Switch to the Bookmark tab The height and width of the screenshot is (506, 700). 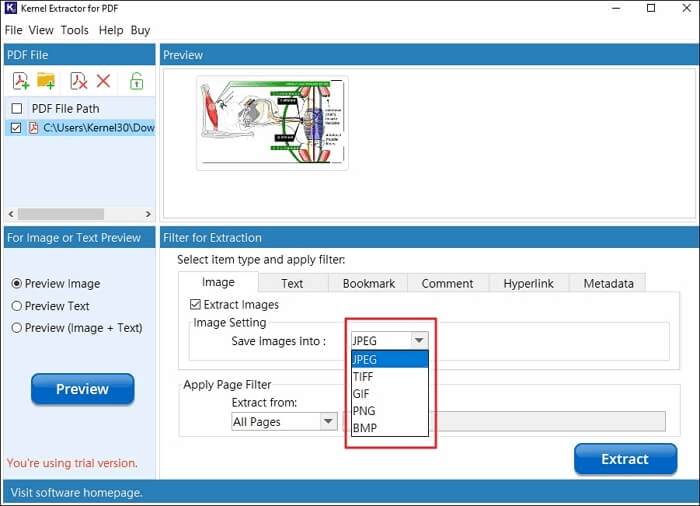[368, 284]
